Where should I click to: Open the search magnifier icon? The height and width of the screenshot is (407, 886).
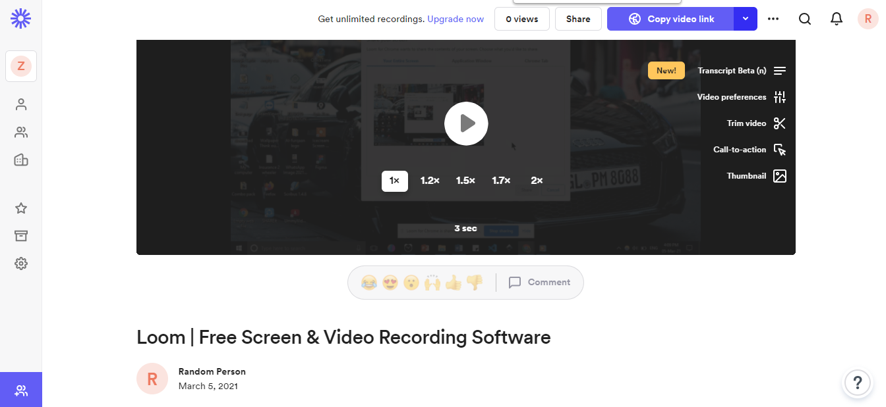point(805,19)
